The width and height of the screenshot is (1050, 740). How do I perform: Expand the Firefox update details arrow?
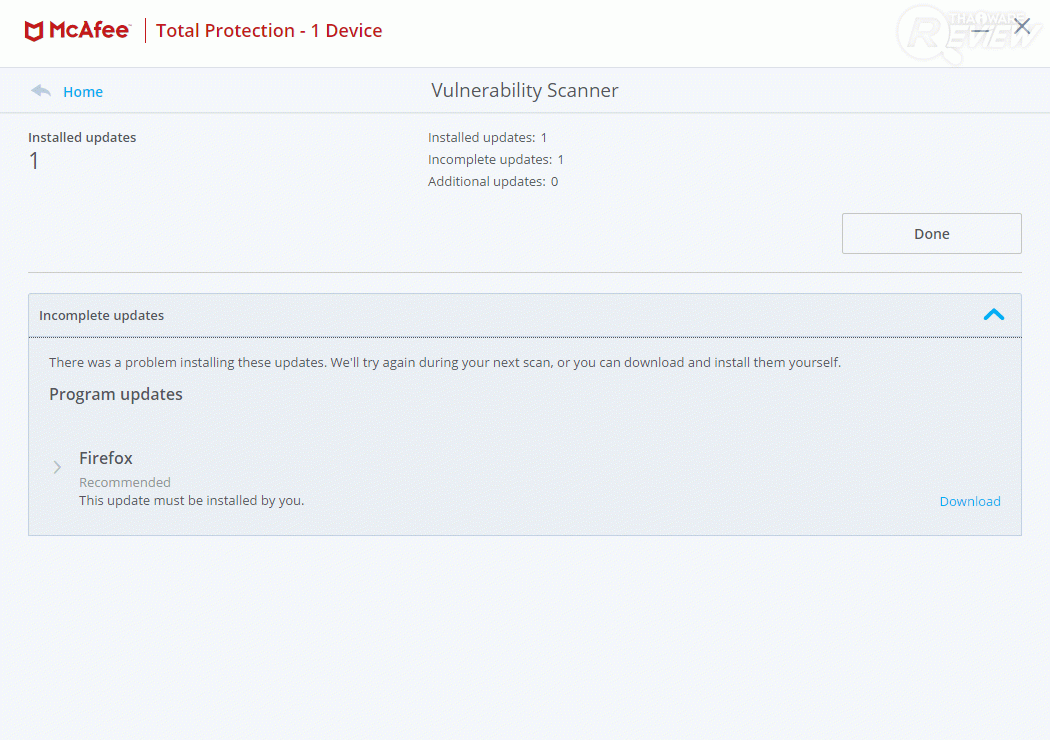pyautogui.click(x=58, y=467)
